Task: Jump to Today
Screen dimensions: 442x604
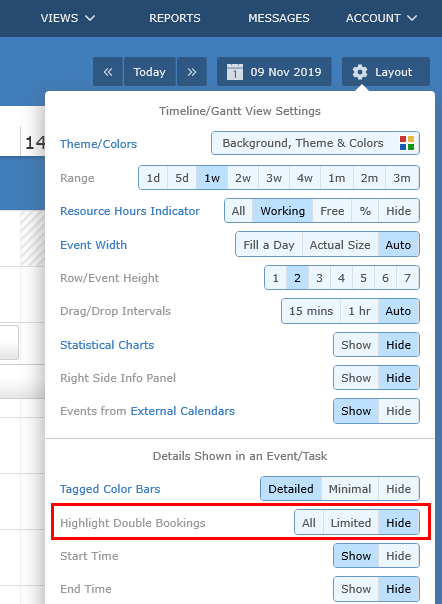Action: coord(150,72)
